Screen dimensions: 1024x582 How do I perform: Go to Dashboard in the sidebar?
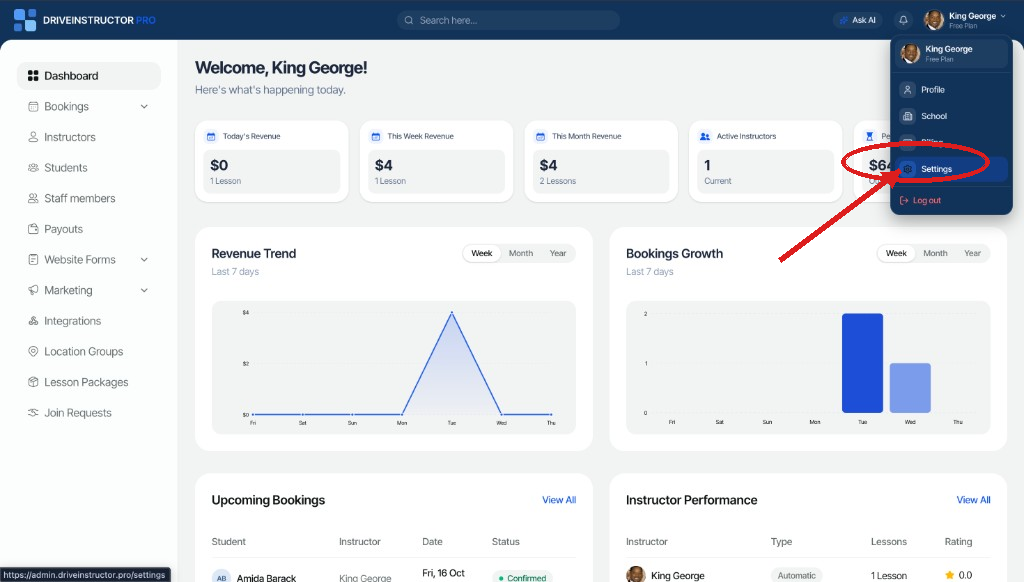tap(89, 76)
